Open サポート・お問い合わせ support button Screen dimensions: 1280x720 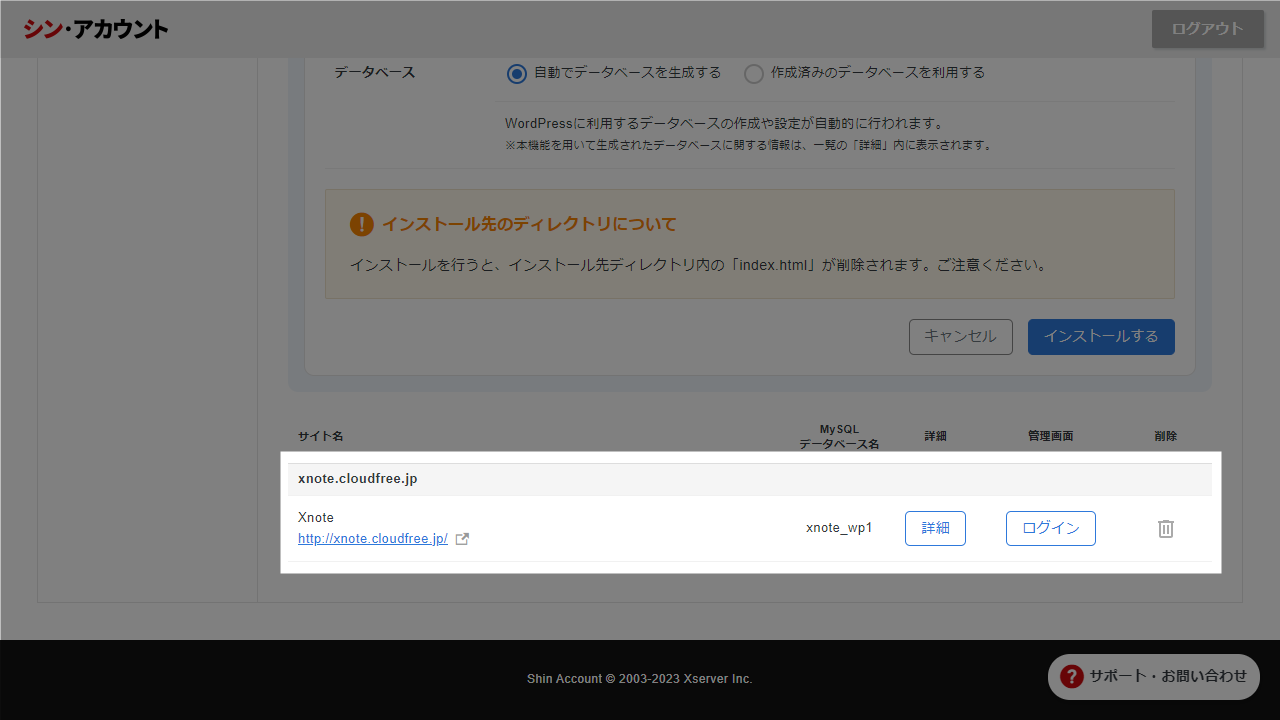[1154, 677]
